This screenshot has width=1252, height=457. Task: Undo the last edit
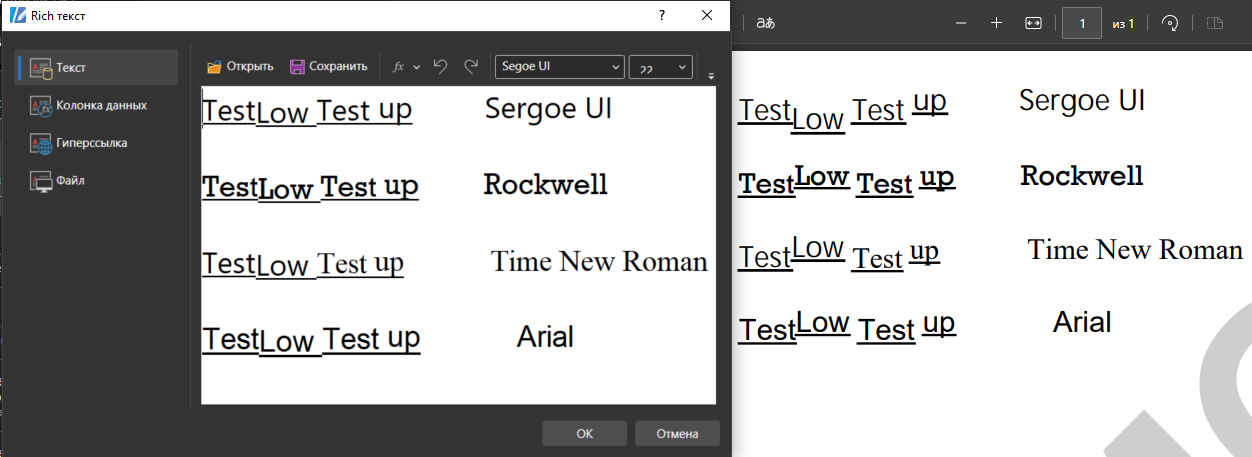coord(440,66)
